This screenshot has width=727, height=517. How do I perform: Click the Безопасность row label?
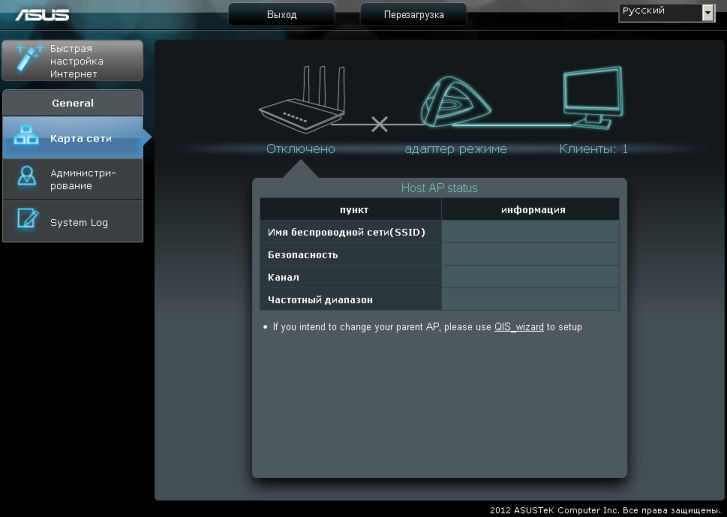point(303,255)
